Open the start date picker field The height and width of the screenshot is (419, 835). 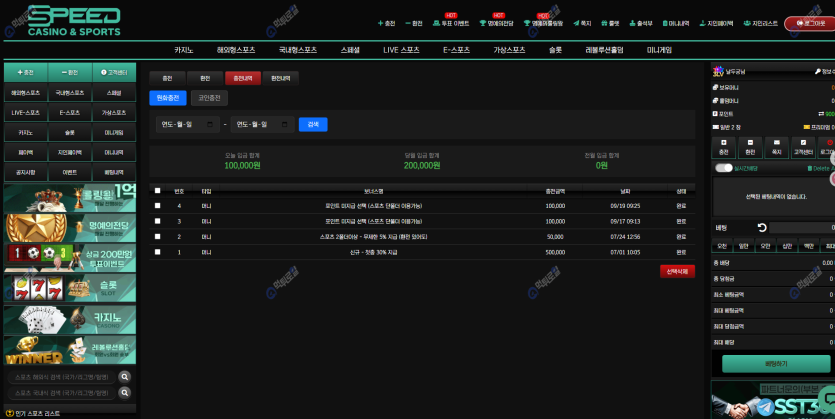click(x=187, y=124)
